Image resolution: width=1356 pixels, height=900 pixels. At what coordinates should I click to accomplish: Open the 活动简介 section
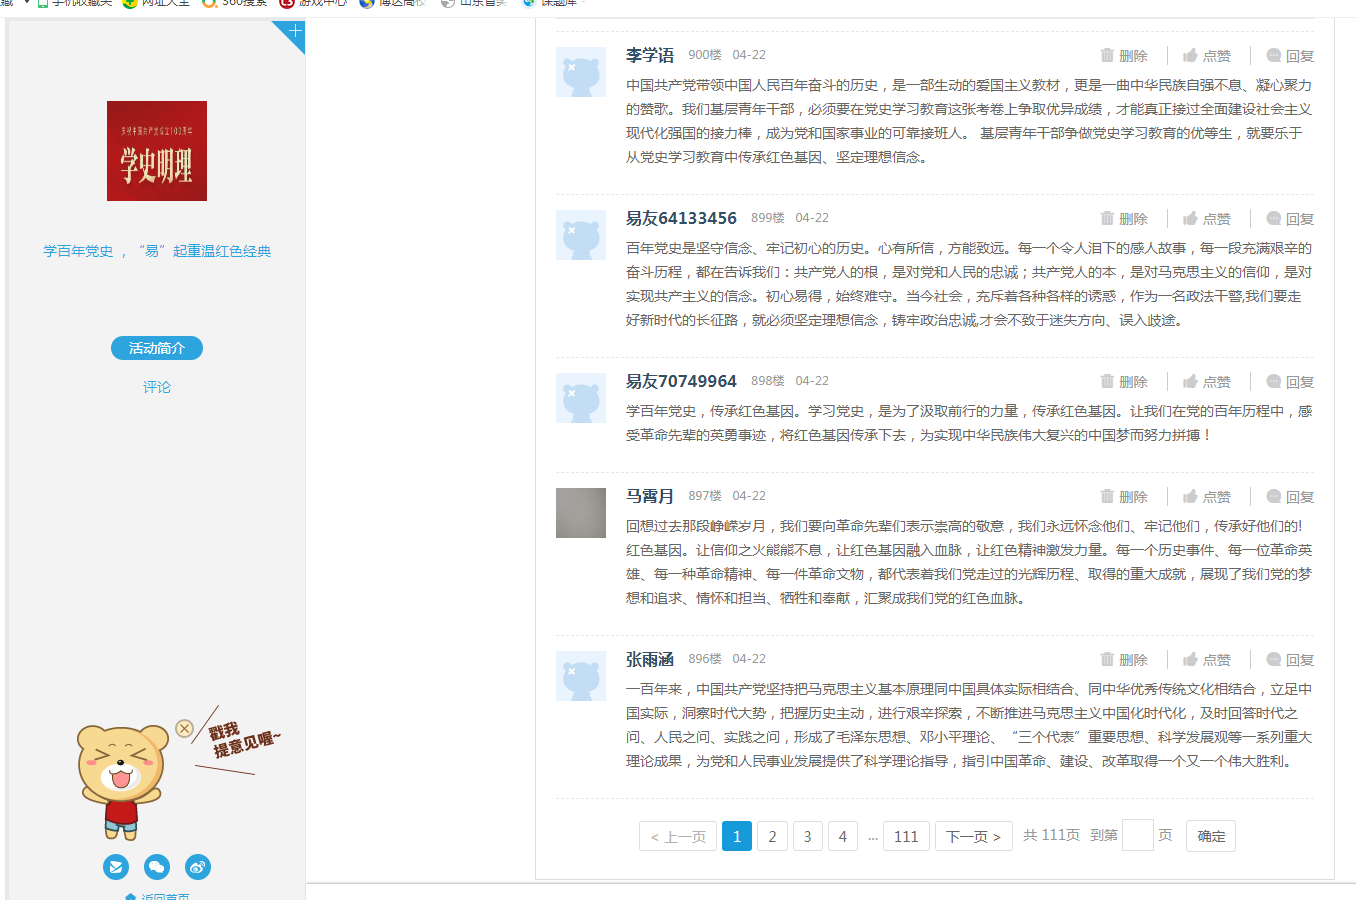[156, 348]
